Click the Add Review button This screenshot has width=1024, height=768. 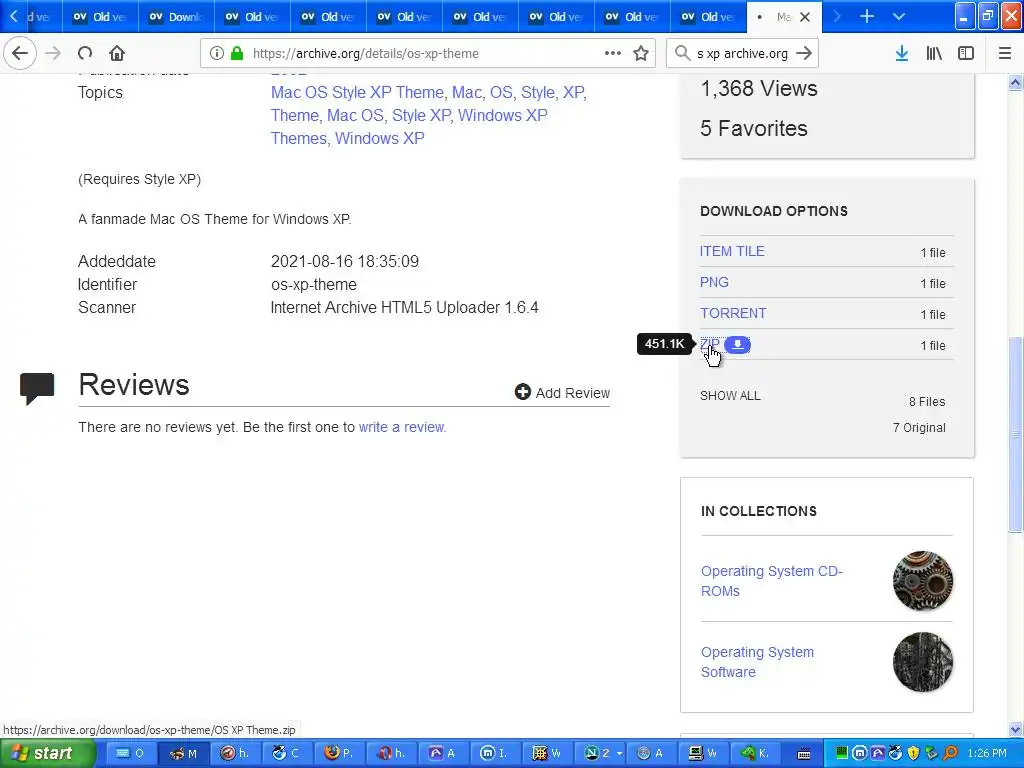[562, 392]
